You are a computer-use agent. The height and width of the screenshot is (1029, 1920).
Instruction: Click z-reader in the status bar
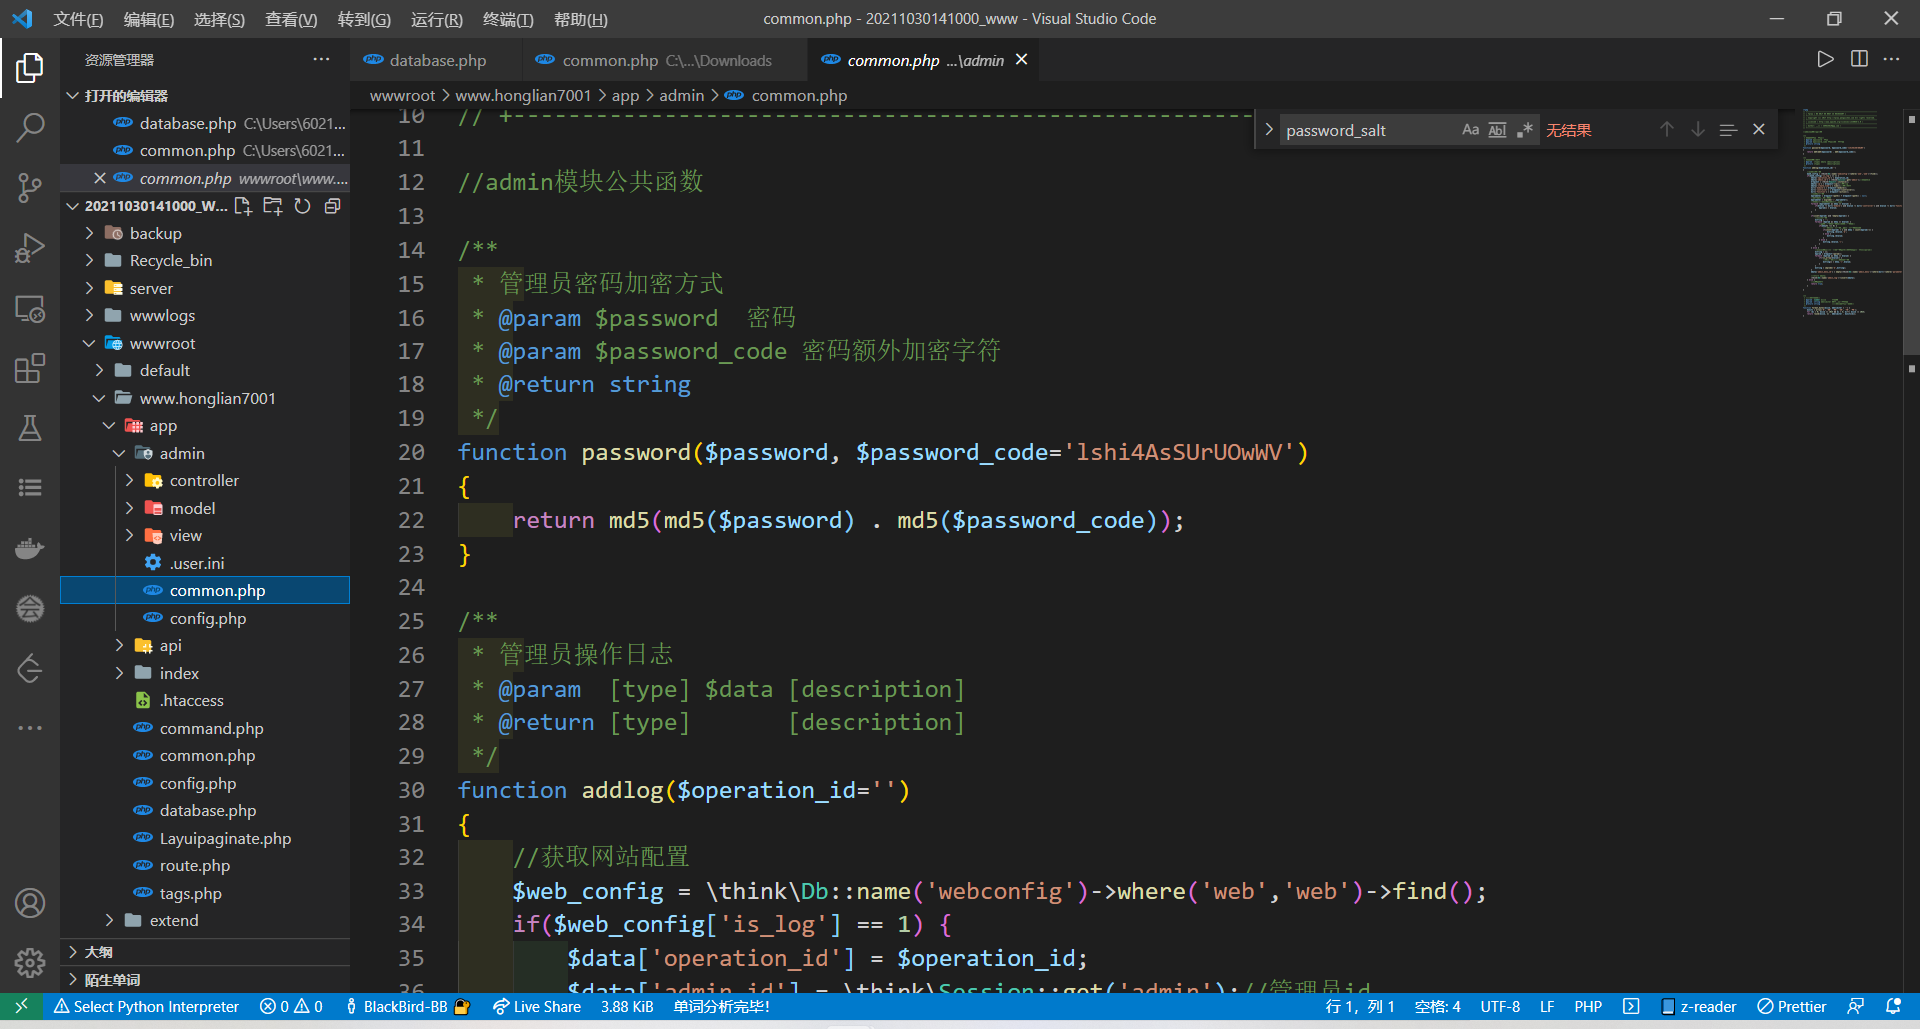tap(1698, 1006)
